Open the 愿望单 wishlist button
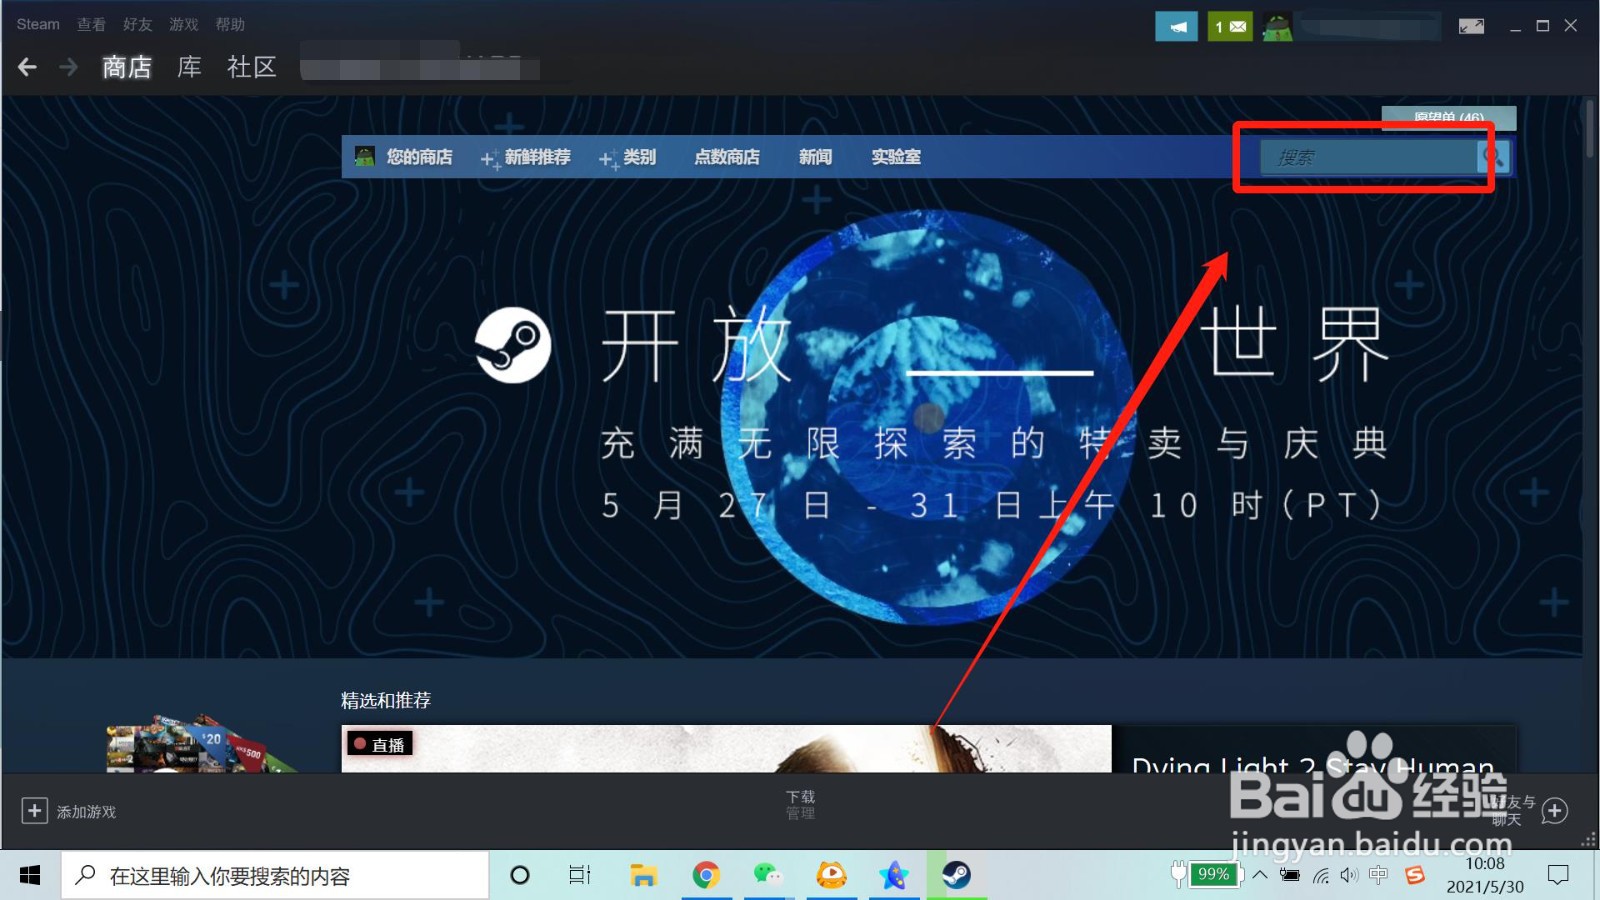 pyautogui.click(x=1449, y=118)
